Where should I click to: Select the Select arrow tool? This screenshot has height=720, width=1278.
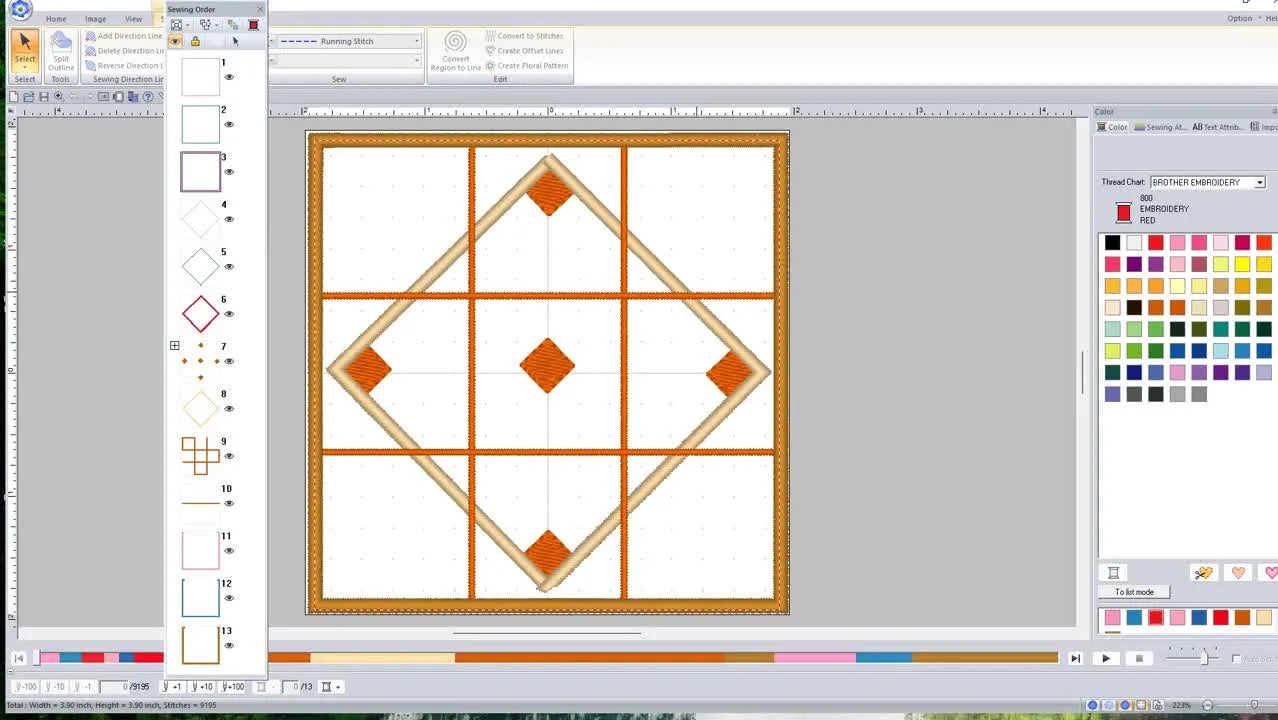click(25, 50)
